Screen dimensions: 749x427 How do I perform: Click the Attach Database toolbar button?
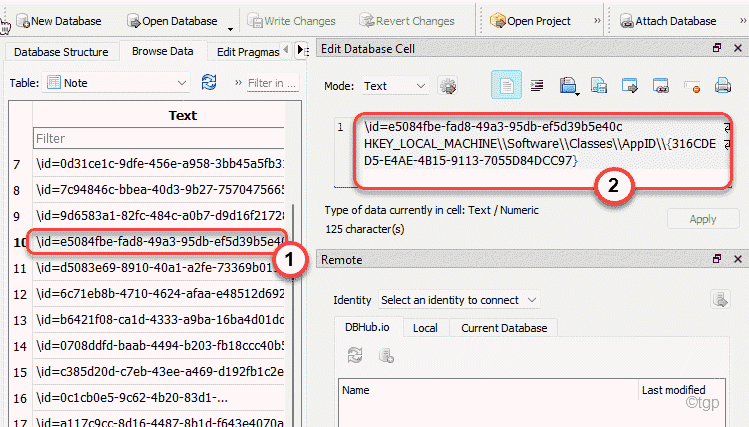click(x=668, y=21)
